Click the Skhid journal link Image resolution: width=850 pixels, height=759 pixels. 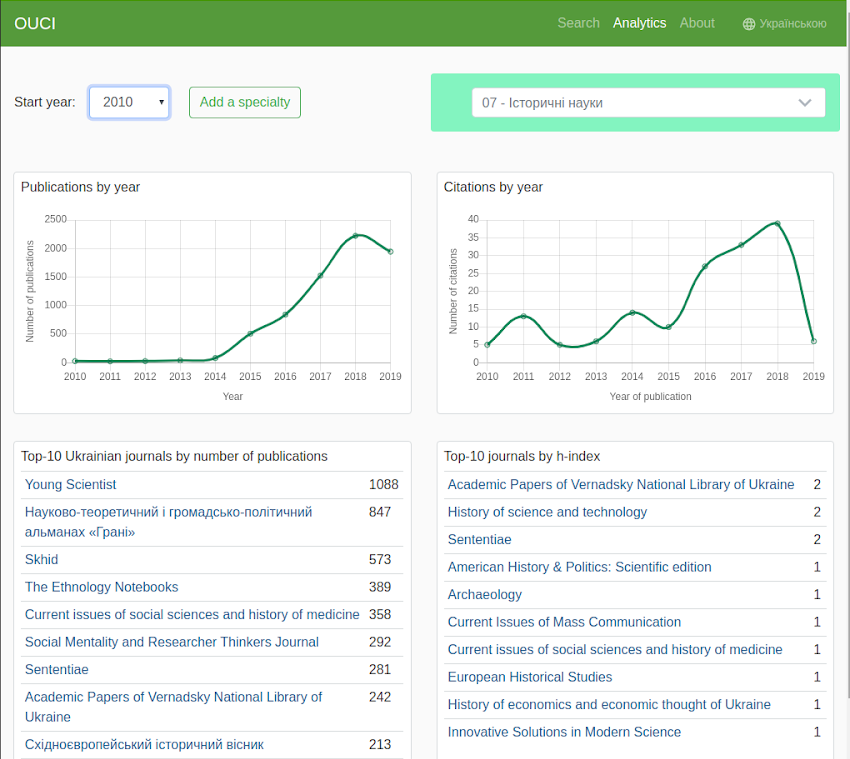click(x=41, y=560)
